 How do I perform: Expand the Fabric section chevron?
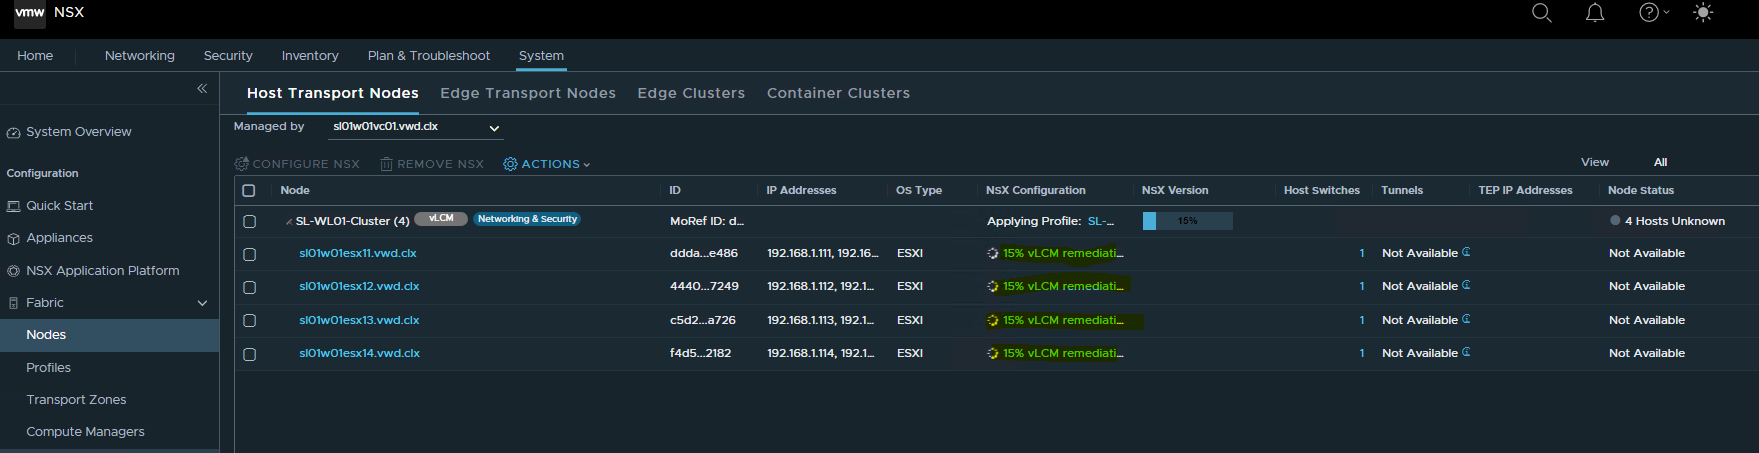pyautogui.click(x=203, y=303)
